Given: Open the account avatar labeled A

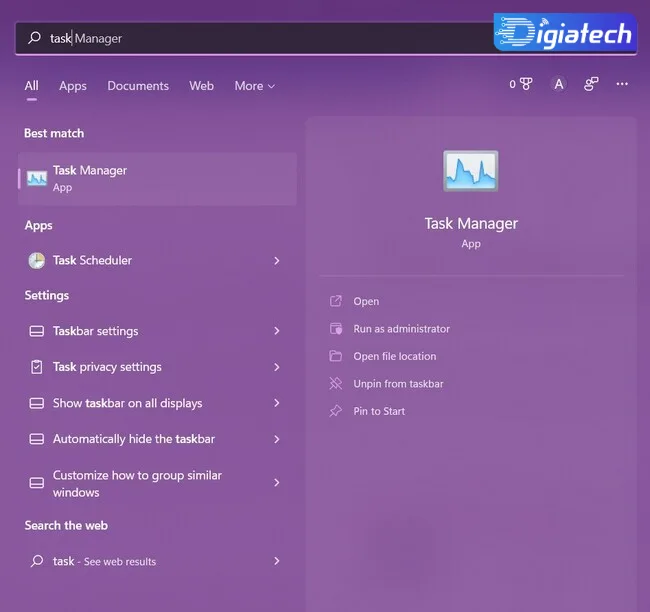Looking at the screenshot, I should (x=559, y=84).
